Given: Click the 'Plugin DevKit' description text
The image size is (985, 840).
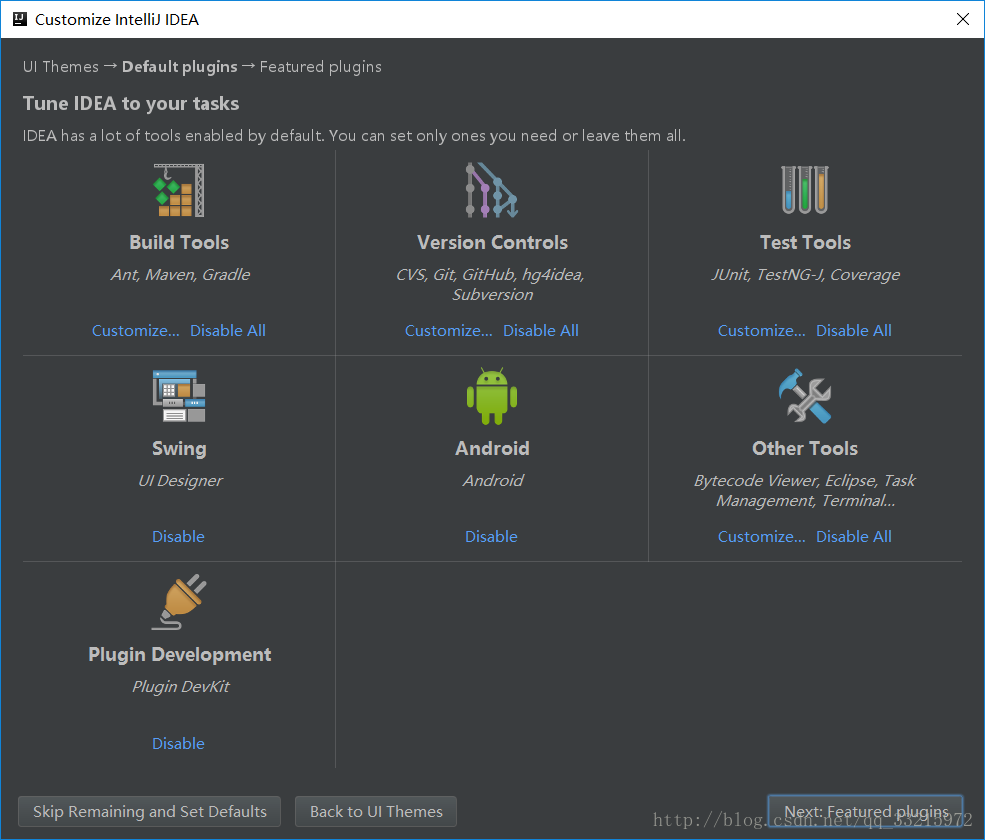Looking at the screenshot, I should (x=181, y=687).
